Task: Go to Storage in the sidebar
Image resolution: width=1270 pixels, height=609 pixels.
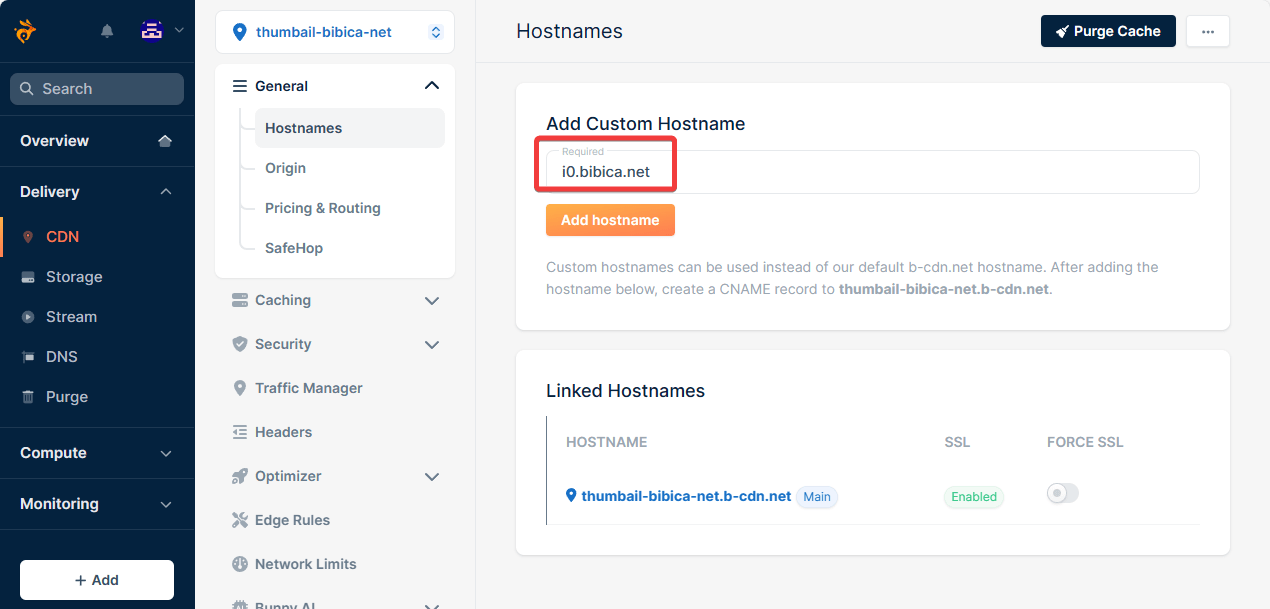Action: pos(74,277)
